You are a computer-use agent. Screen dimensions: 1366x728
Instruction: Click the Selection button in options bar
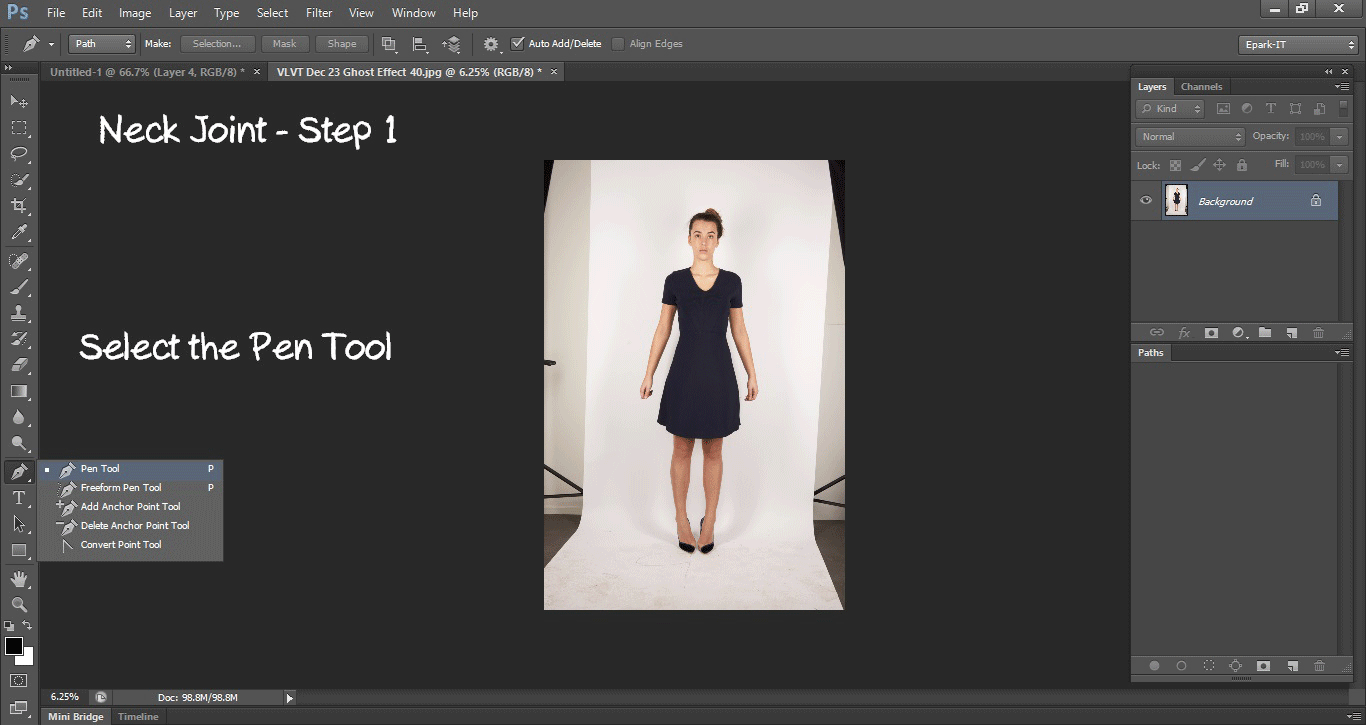[217, 43]
